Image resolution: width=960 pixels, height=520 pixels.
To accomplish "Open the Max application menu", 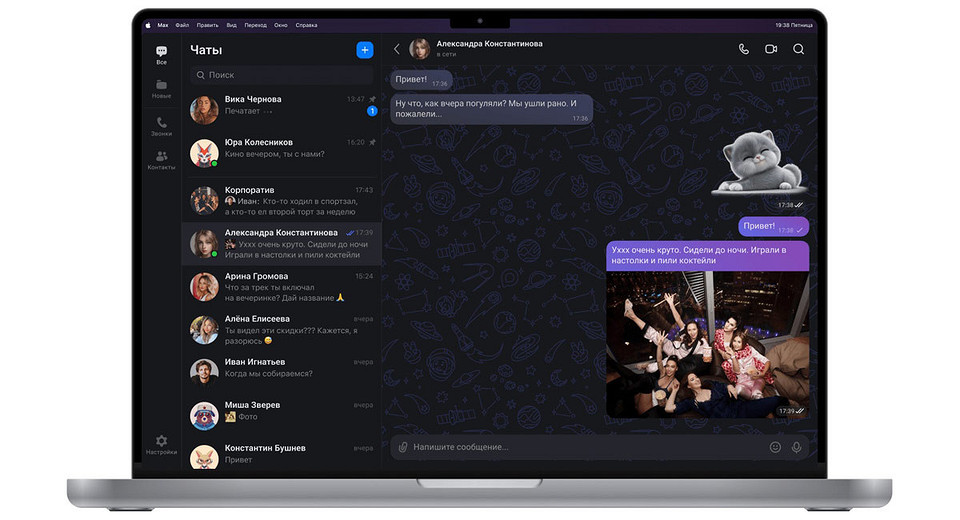I will (x=162, y=25).
